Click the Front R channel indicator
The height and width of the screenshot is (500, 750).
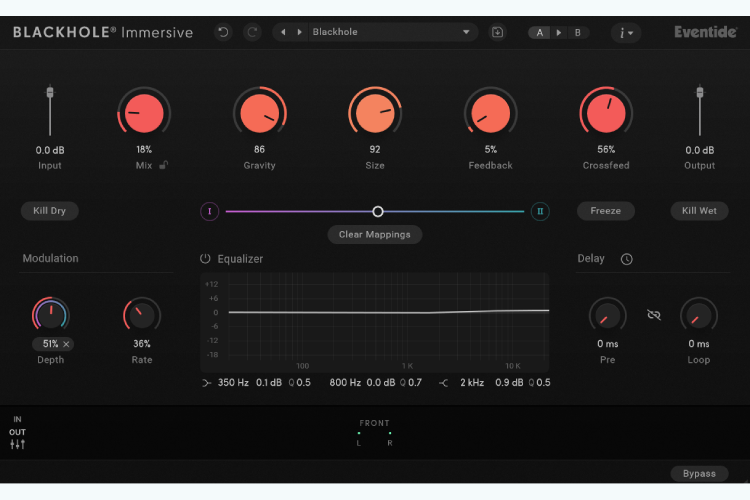click(x=390, y=438)
